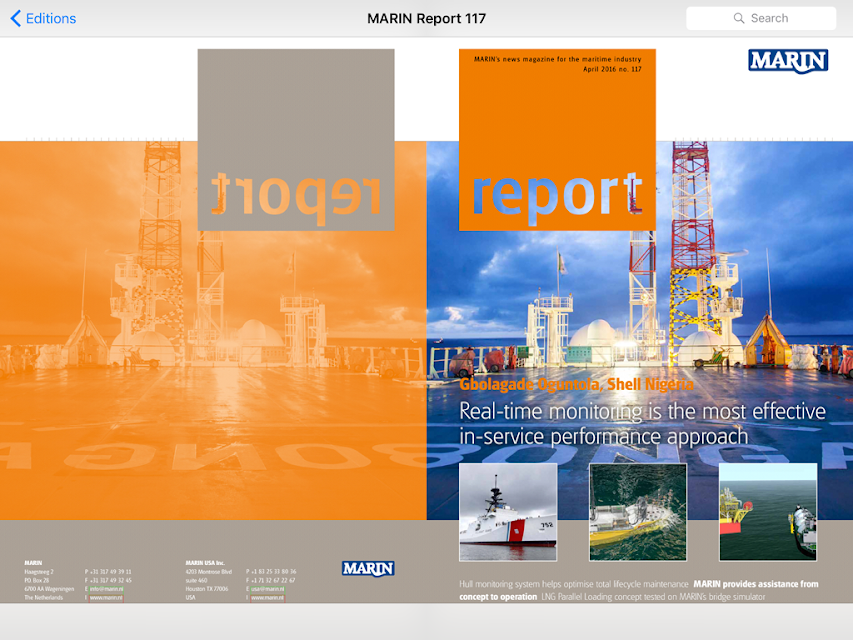This screenshot has height=640, width=853.
Task: Open the usa@marin.nl email link
Action: (x=267, y=589)
